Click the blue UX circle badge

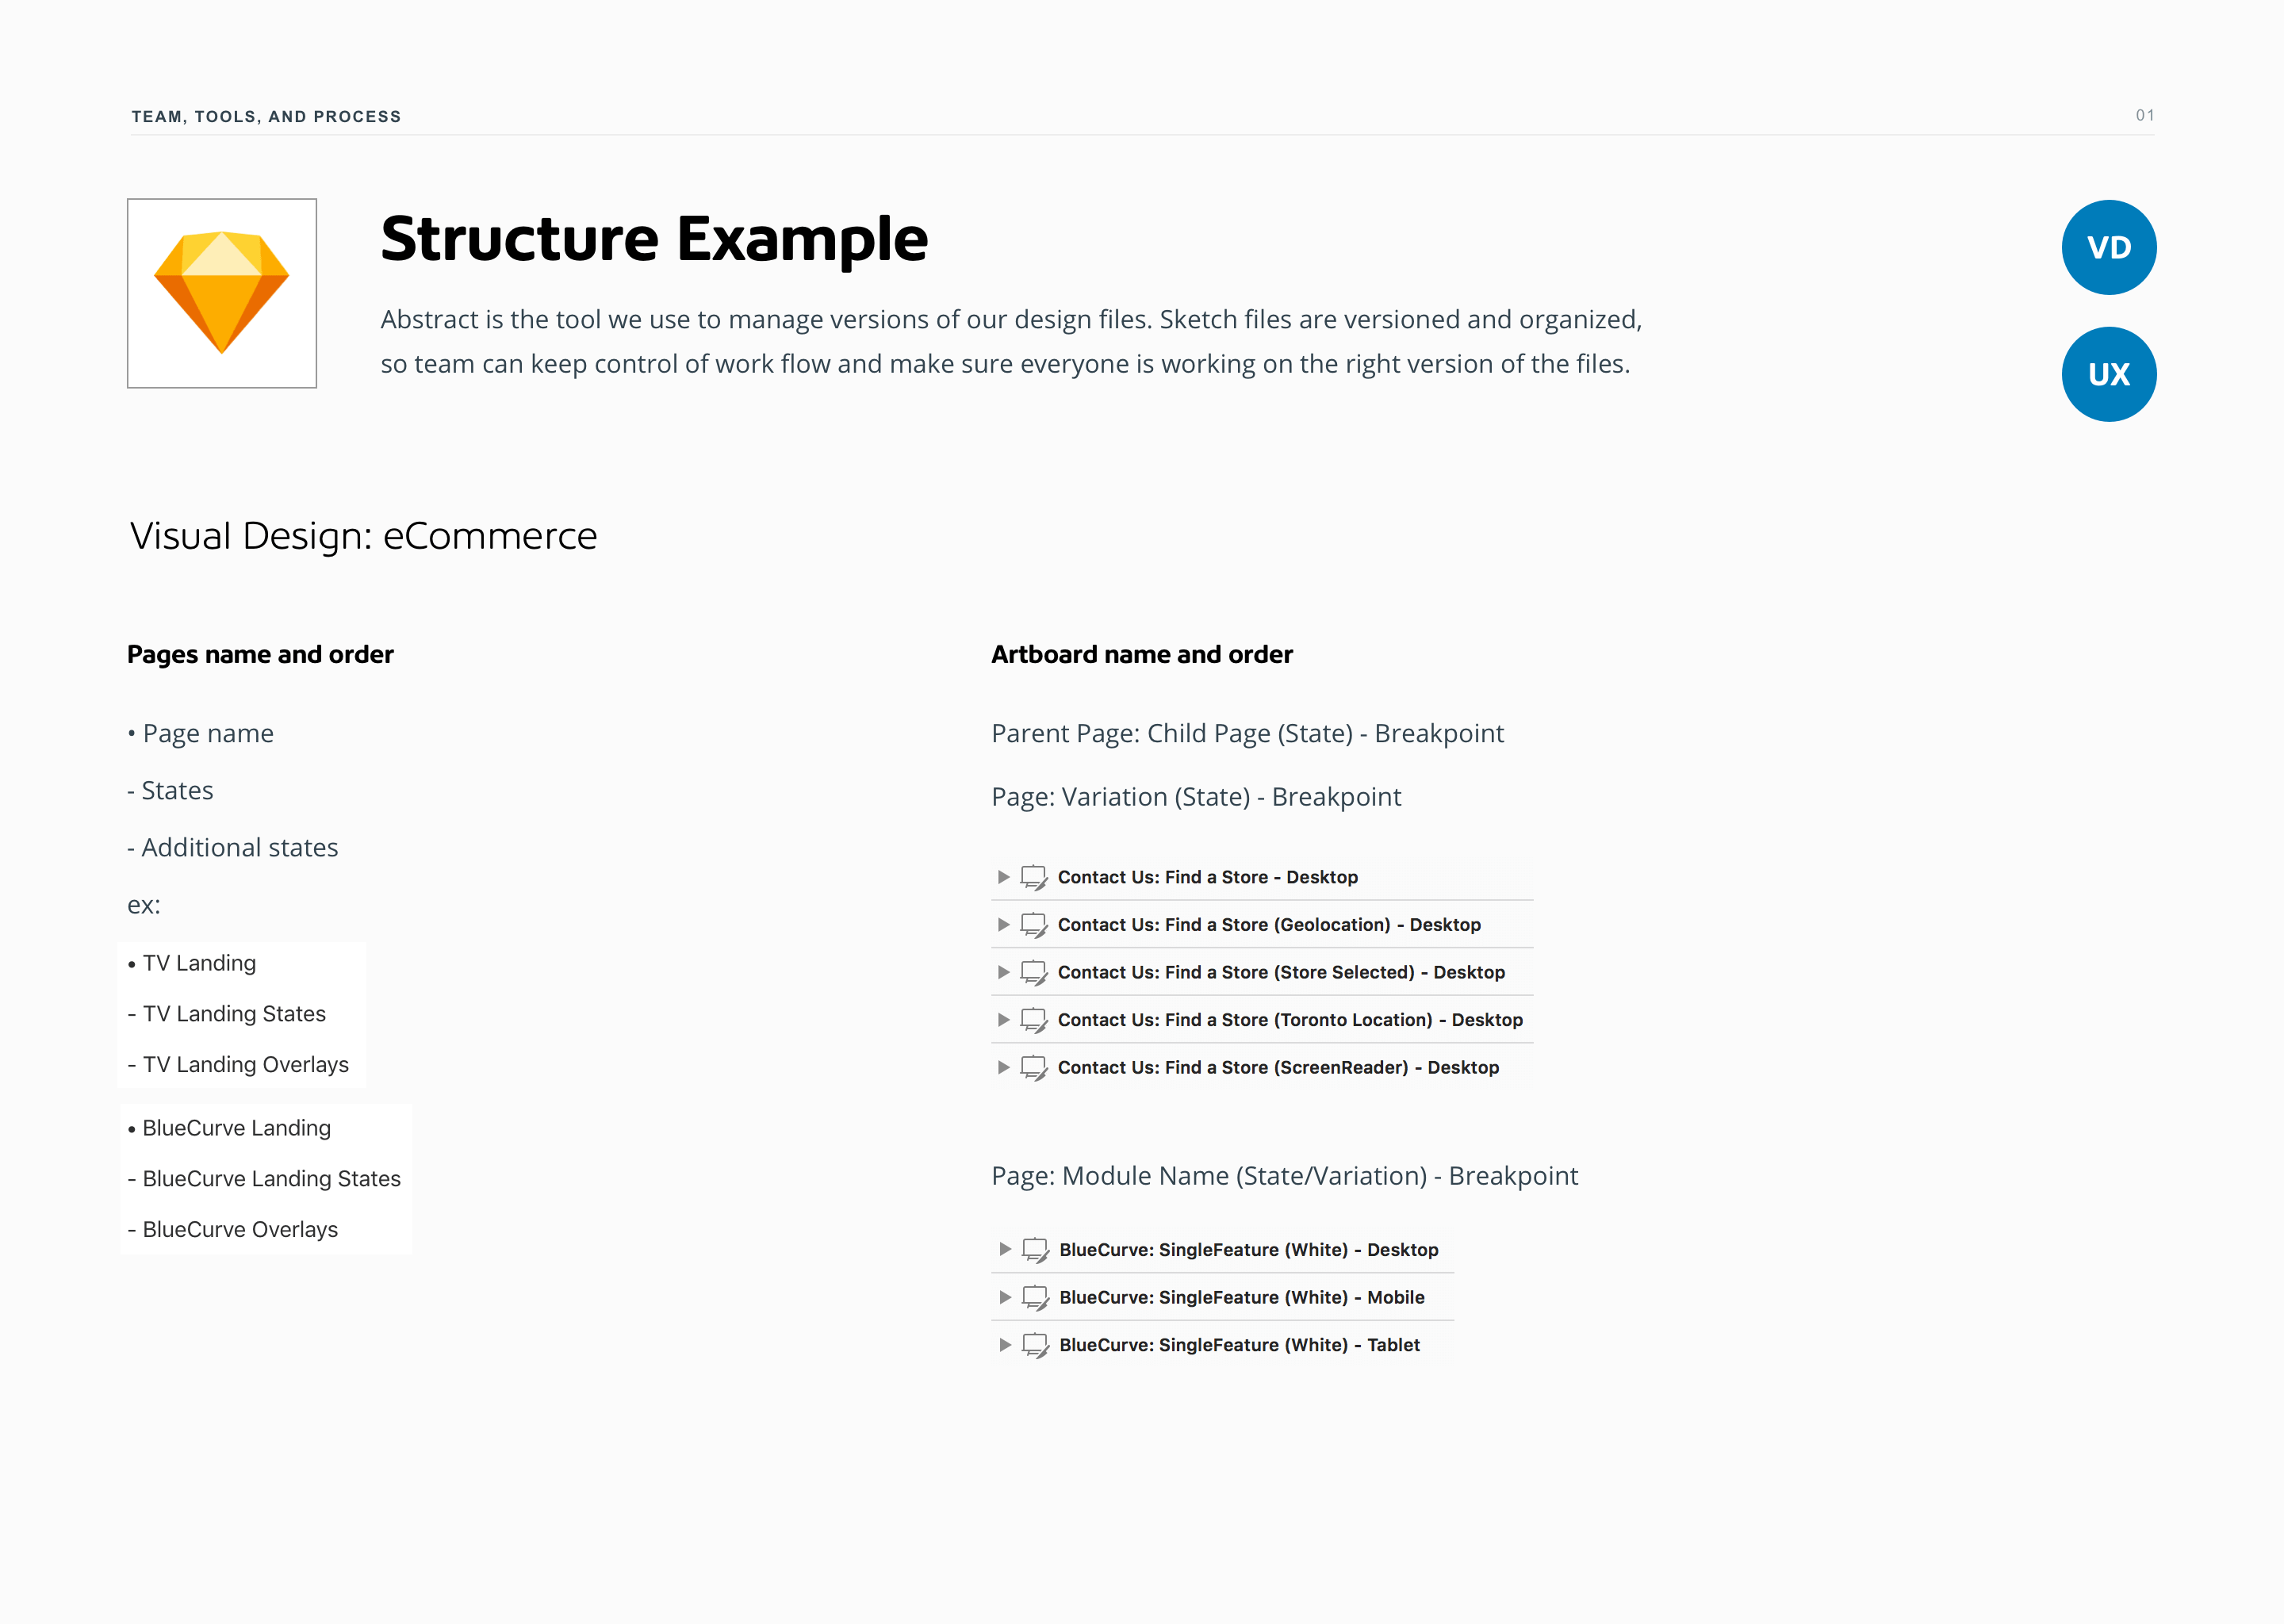[x=2108, y=374]
